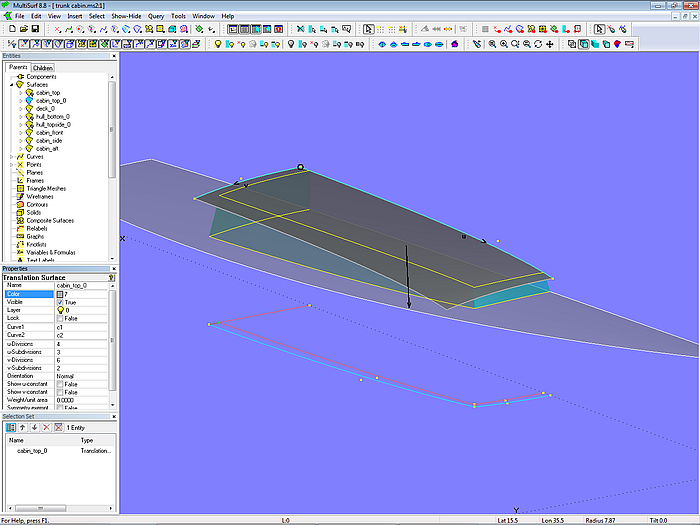700x525 pixels.
Task: Collapse the Surfaces tree node
Action: [12, 85]
